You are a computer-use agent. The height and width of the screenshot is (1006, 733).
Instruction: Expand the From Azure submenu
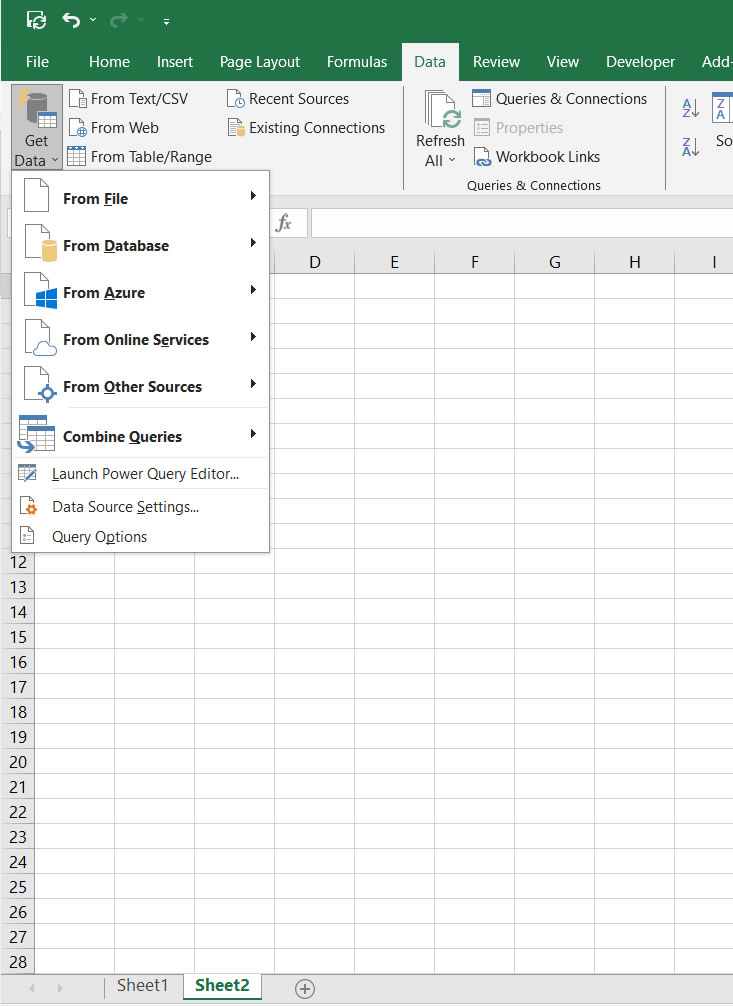click(x=140, y=291)
